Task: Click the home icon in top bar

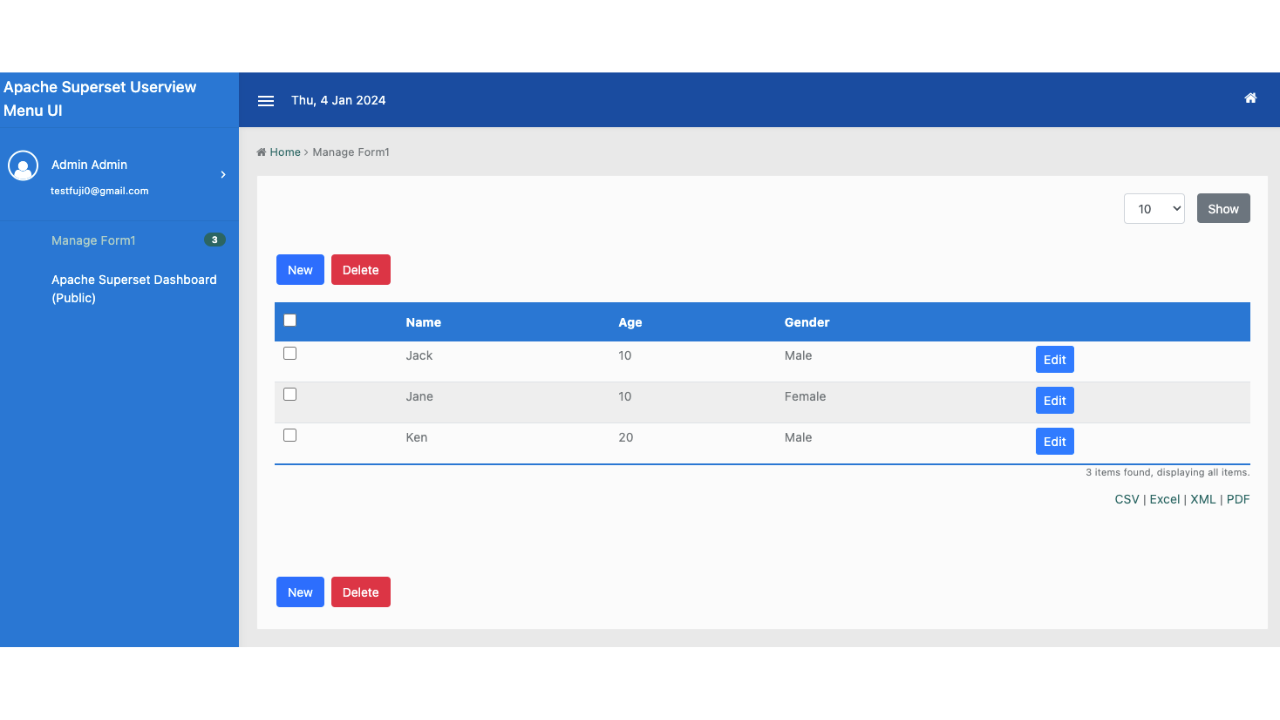Action: point(1250,98)
